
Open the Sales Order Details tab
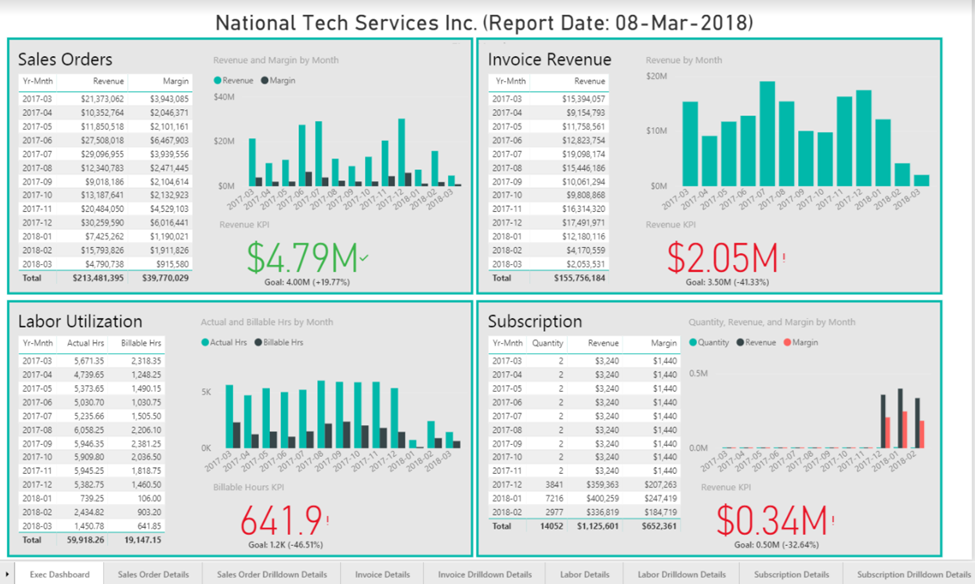(x=153, y=574)
